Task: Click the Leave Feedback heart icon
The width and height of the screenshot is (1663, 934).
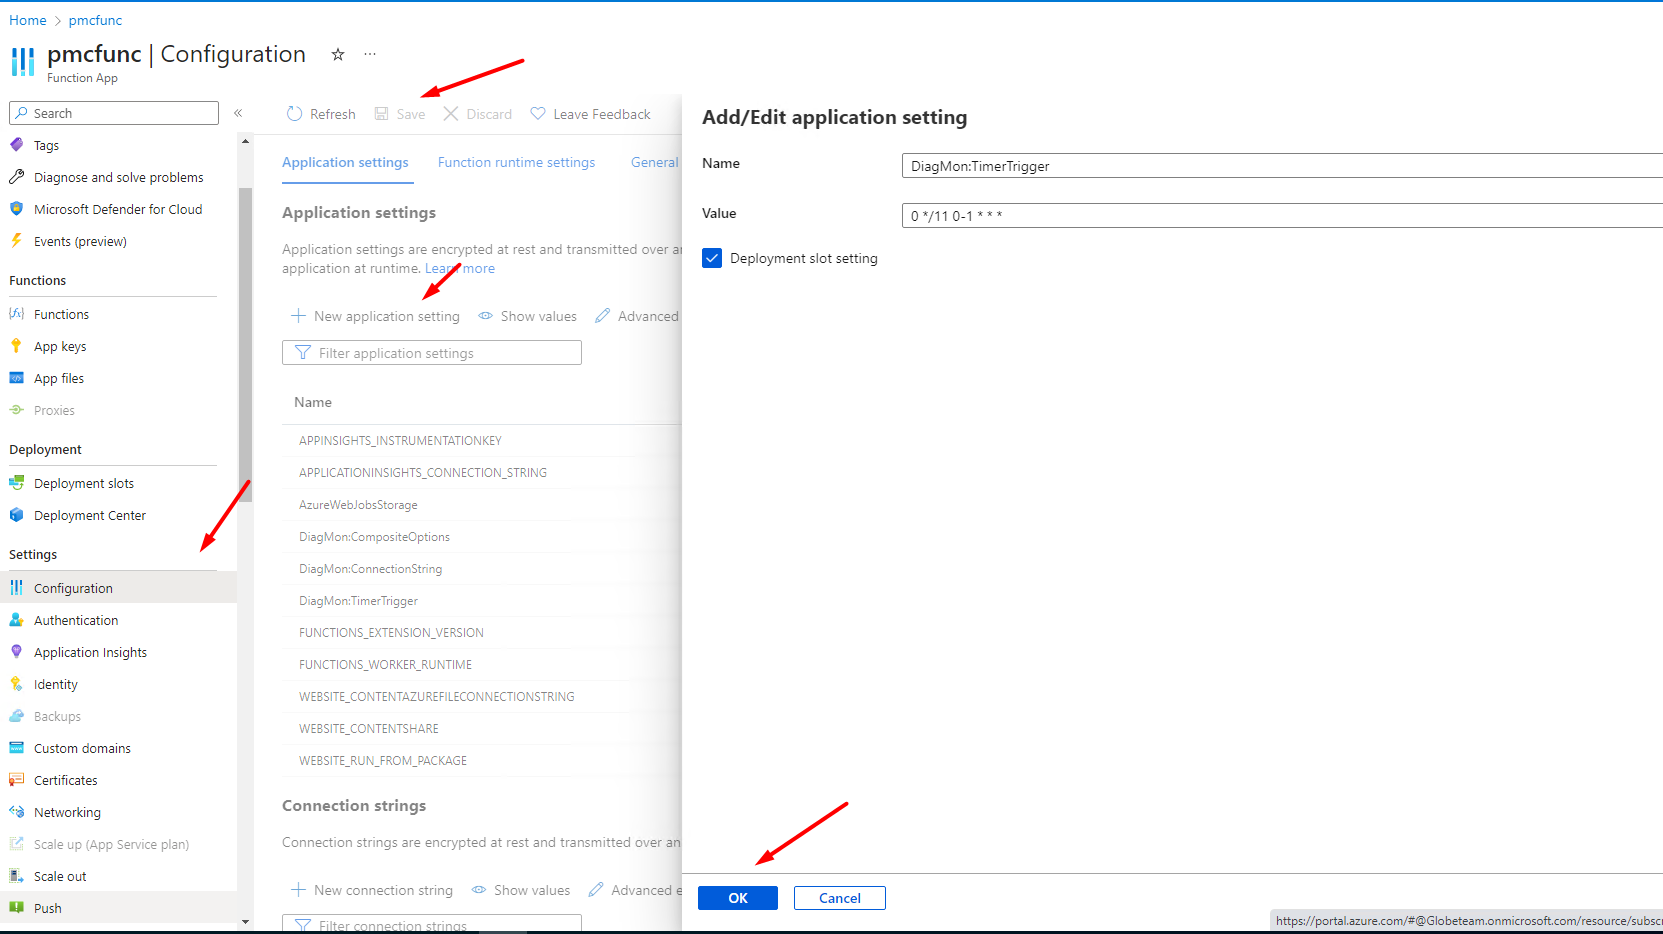Action: click(538, 114)
